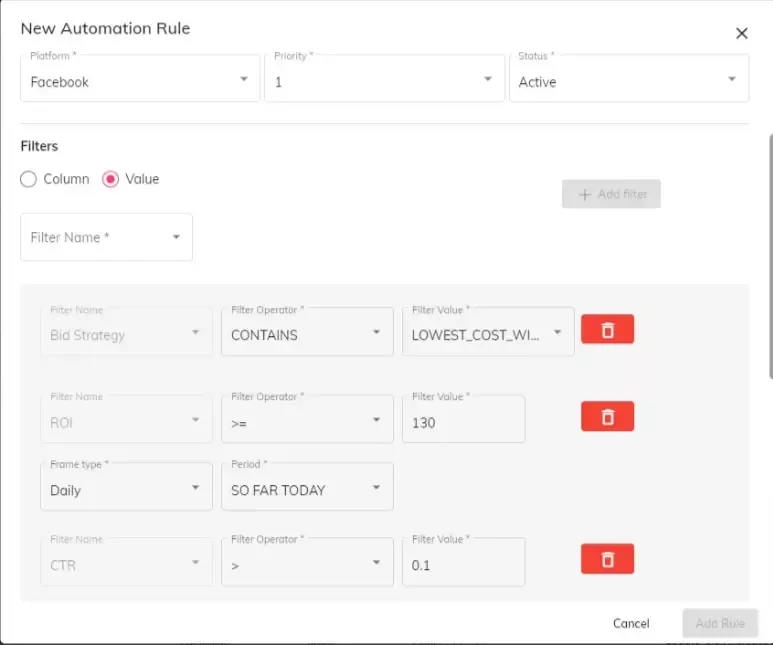
Task: Click the ROI filter value field 130
Action: 462,422
